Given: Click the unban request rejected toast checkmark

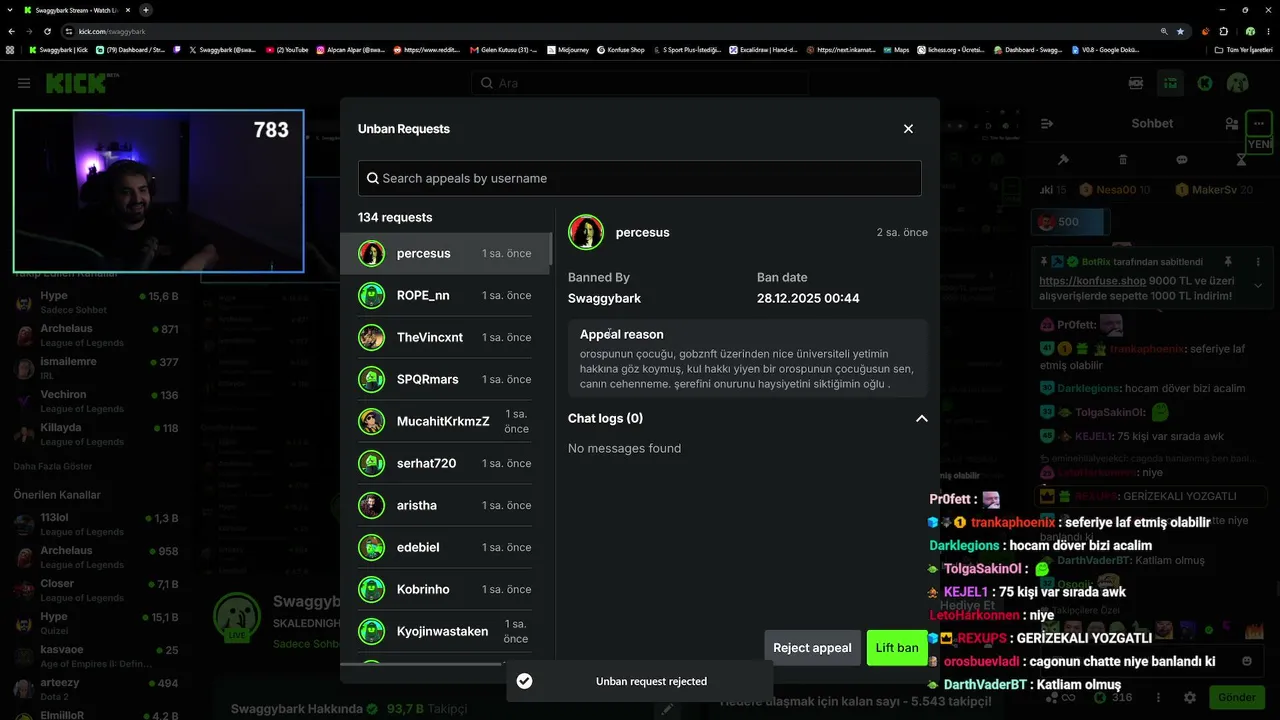Looking at the screenshot, I should click(524, 681).
